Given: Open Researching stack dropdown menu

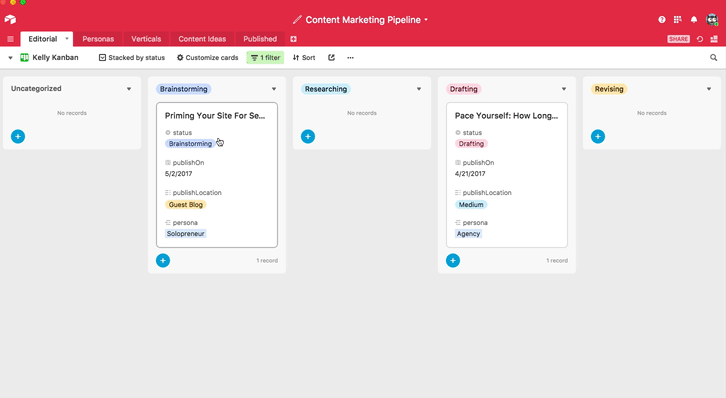Looking at the screenshot, I should (x=419, y=89).
